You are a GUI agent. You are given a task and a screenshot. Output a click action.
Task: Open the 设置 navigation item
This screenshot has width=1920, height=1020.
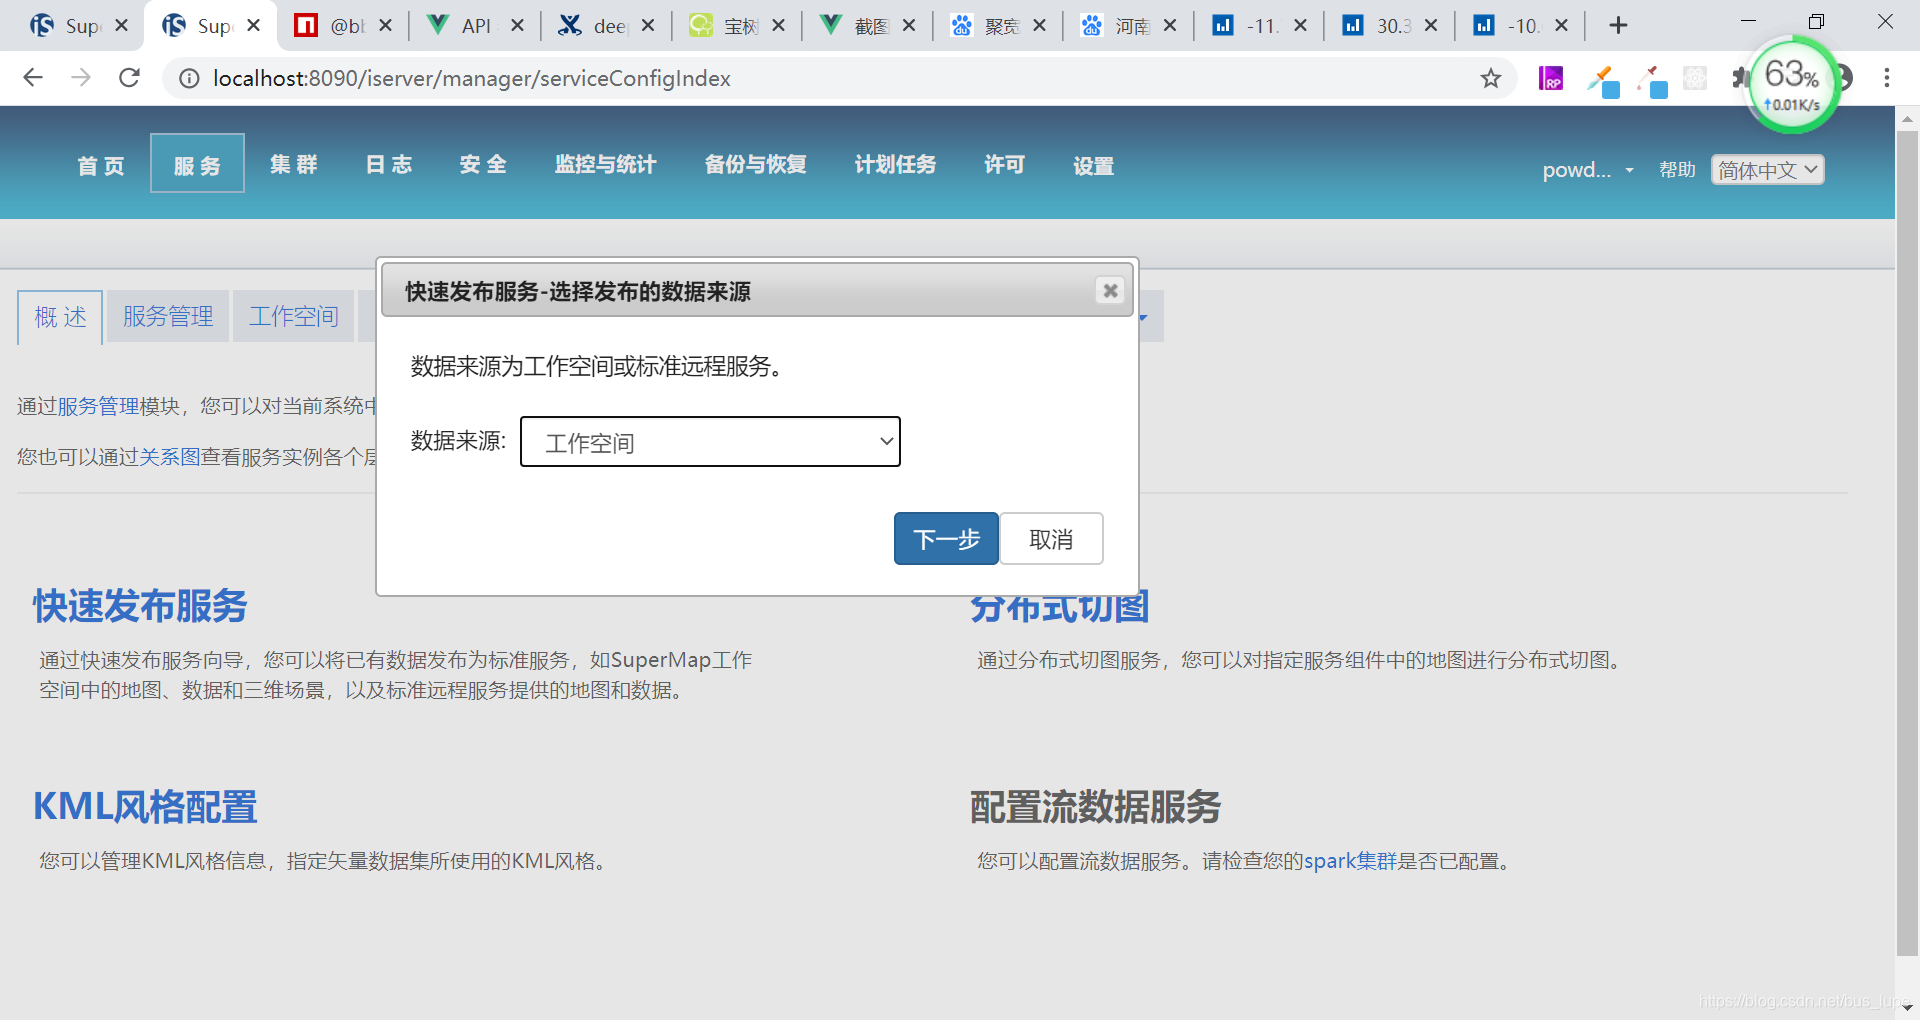1093,165
